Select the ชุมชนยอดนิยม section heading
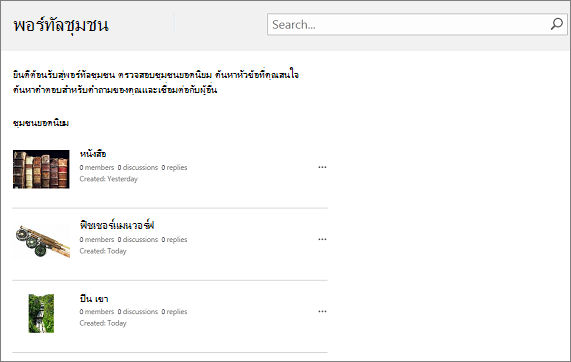This screenshot has width=571, height=362. (41, 123)
